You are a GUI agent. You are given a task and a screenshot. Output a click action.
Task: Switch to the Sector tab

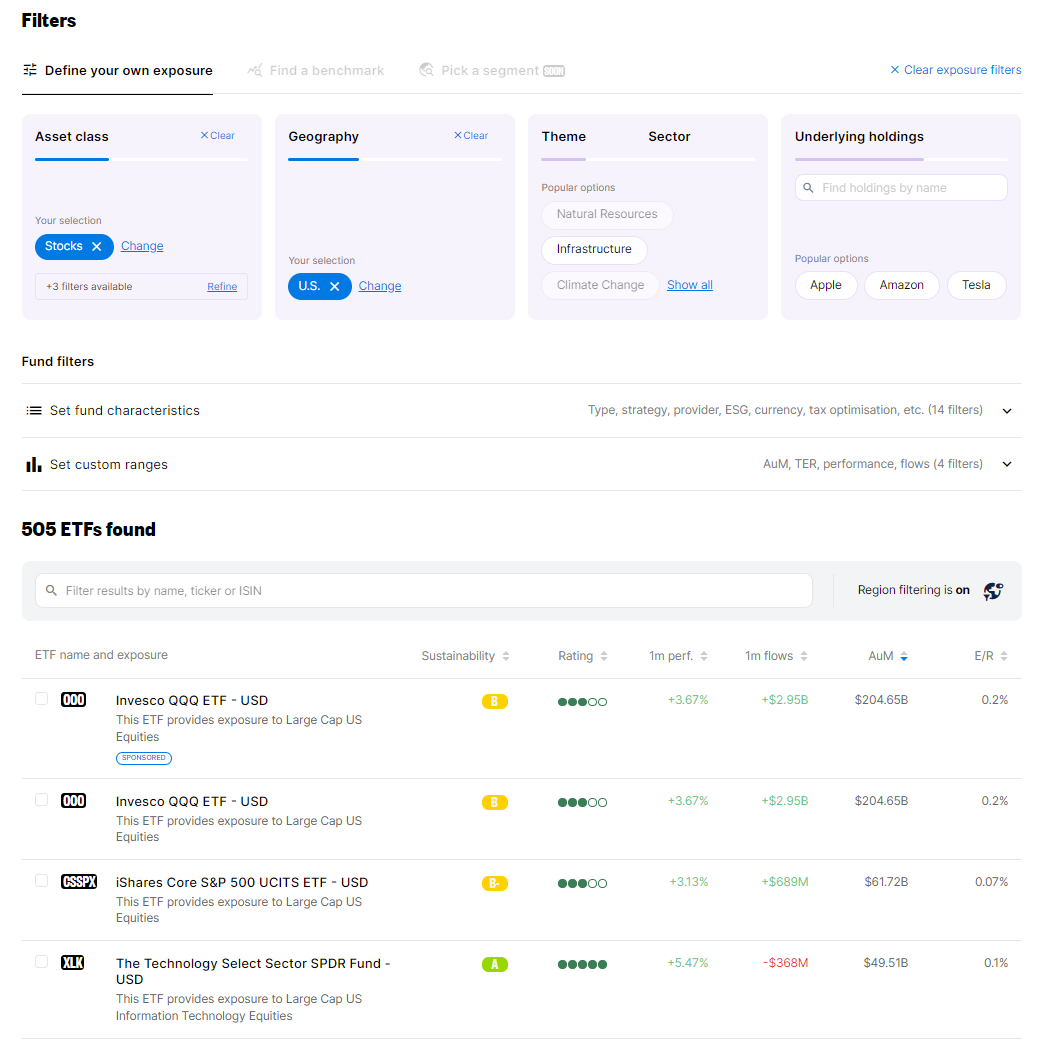[x=669, y=137]
